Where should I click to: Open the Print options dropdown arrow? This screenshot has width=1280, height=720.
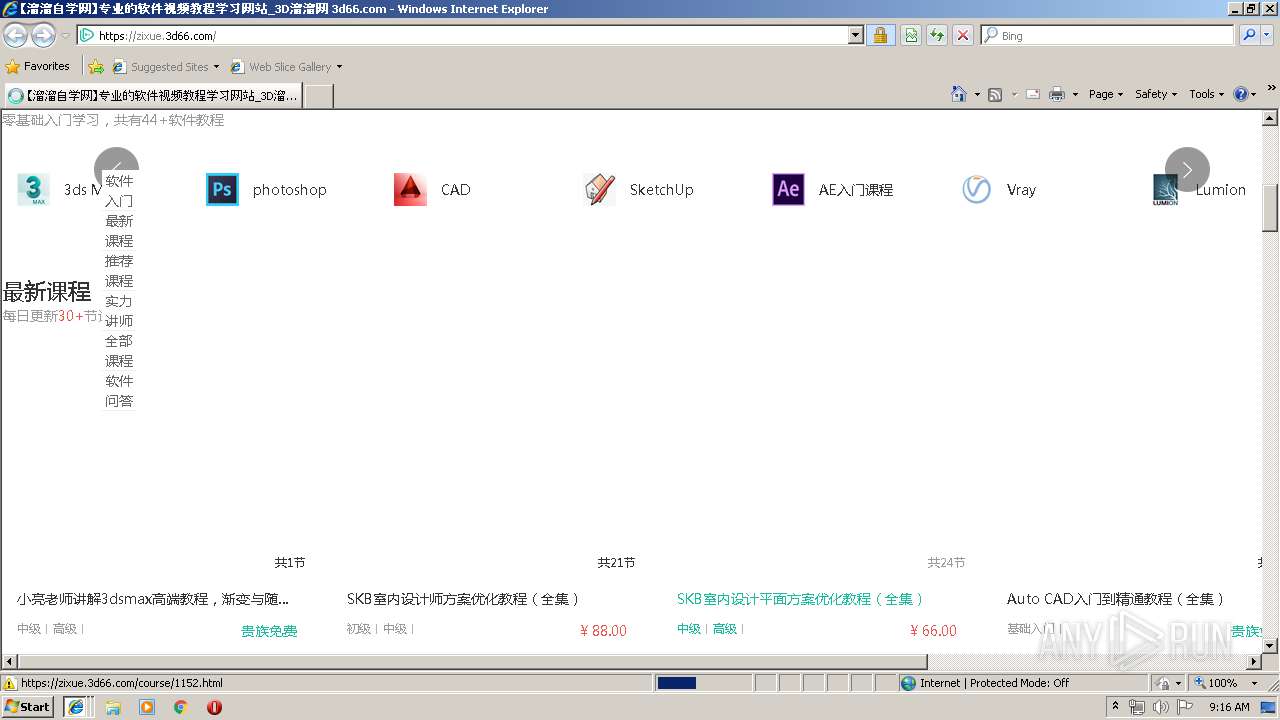point(1075,94)
